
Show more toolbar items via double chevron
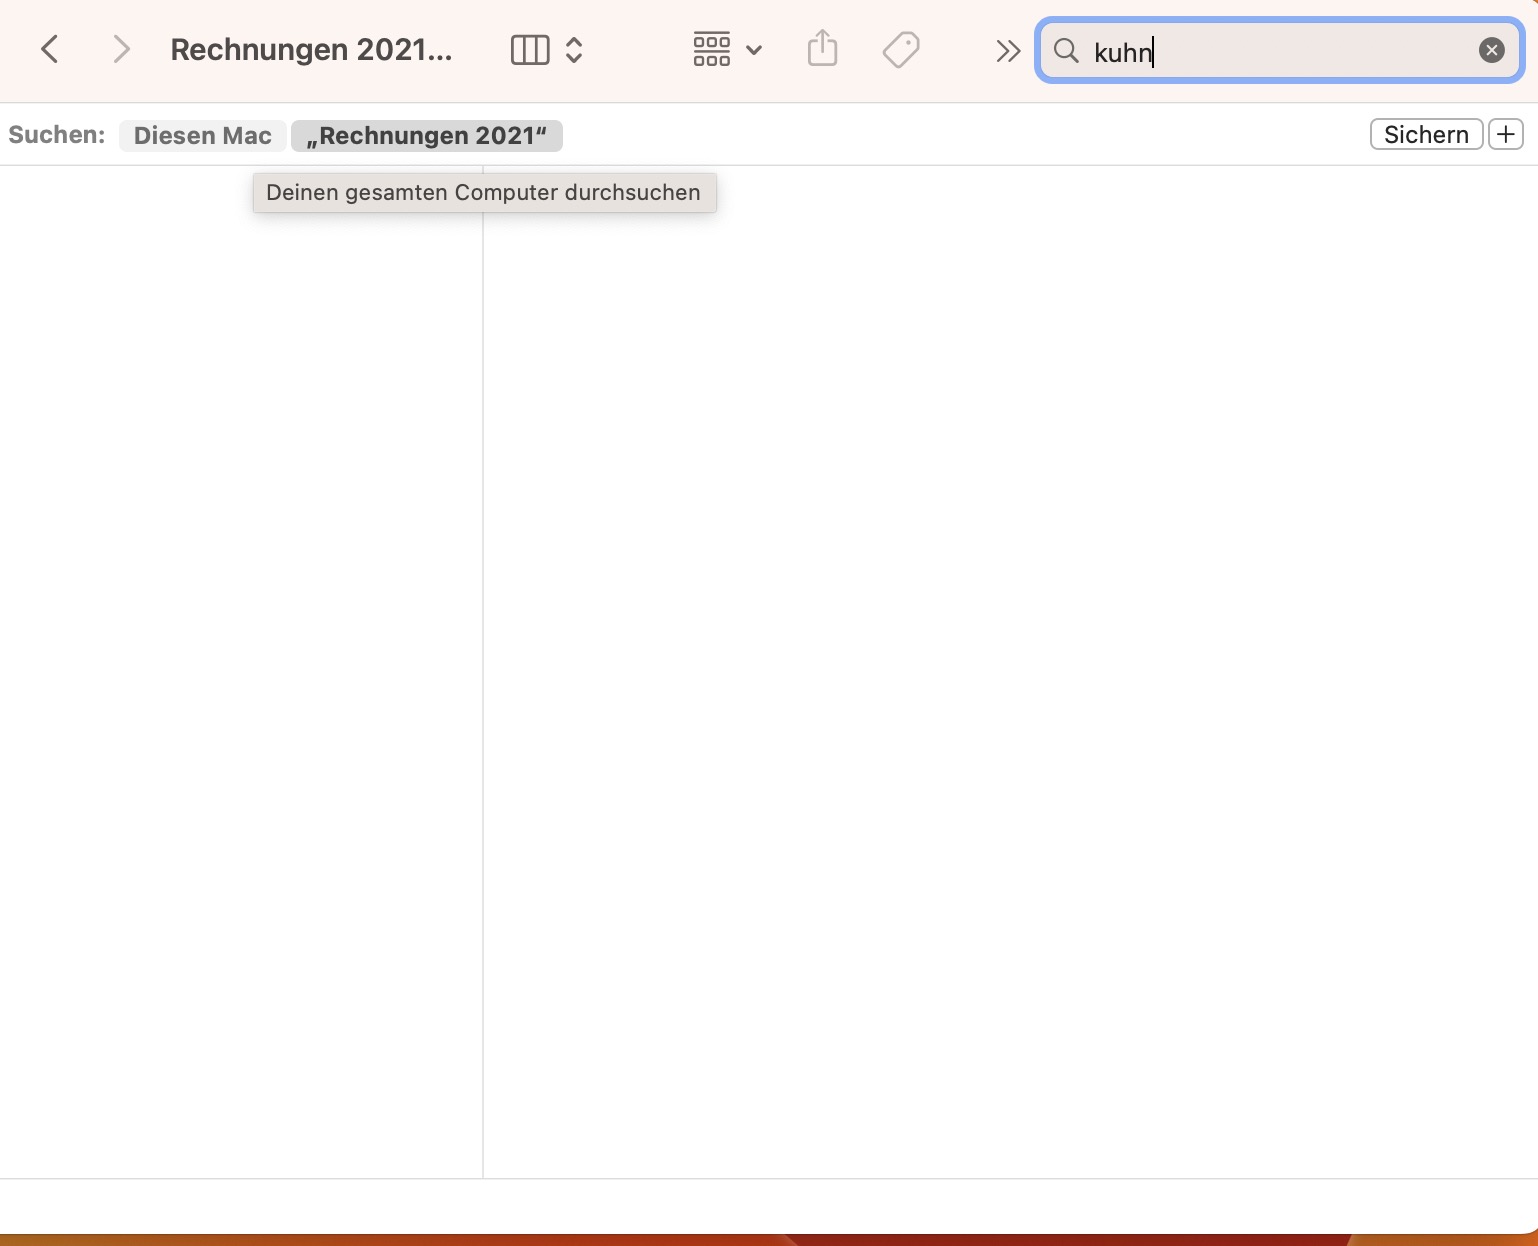(x=1008, y=50)
